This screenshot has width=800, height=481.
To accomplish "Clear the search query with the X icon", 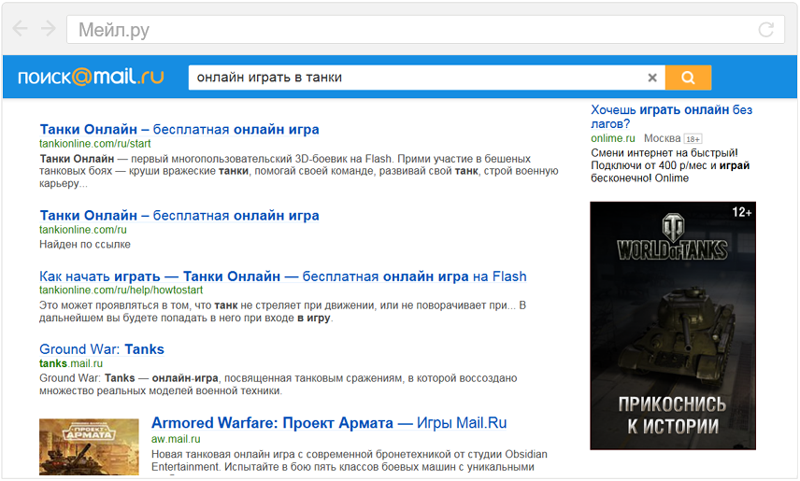I will click(652, 78).
